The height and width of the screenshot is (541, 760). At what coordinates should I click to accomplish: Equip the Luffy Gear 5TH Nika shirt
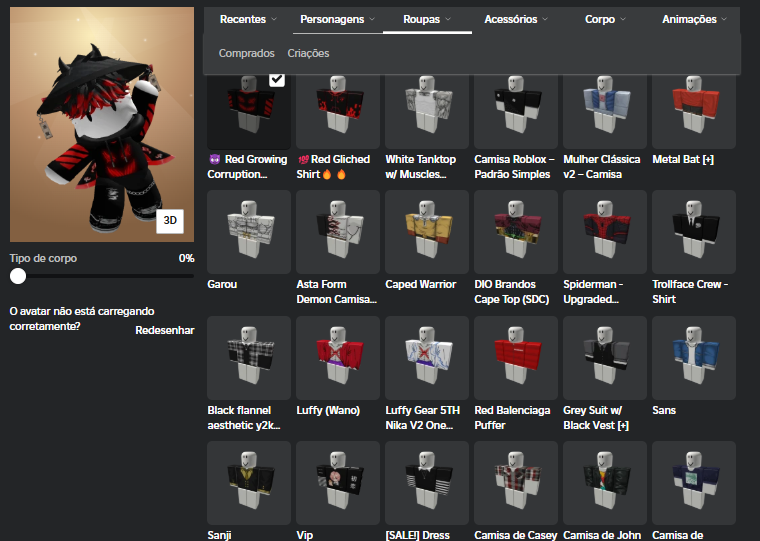(x=427, y=358)
